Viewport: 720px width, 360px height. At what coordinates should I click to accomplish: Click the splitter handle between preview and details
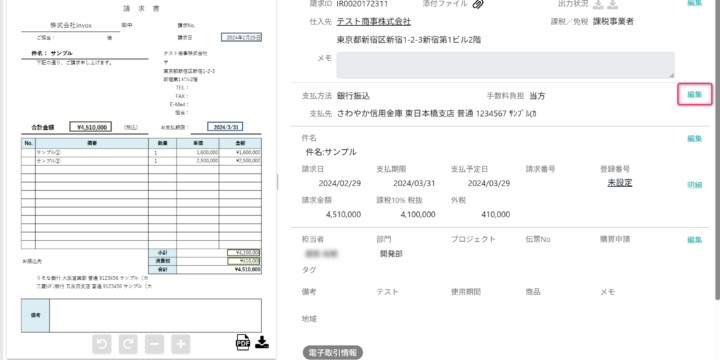[278, 182]
